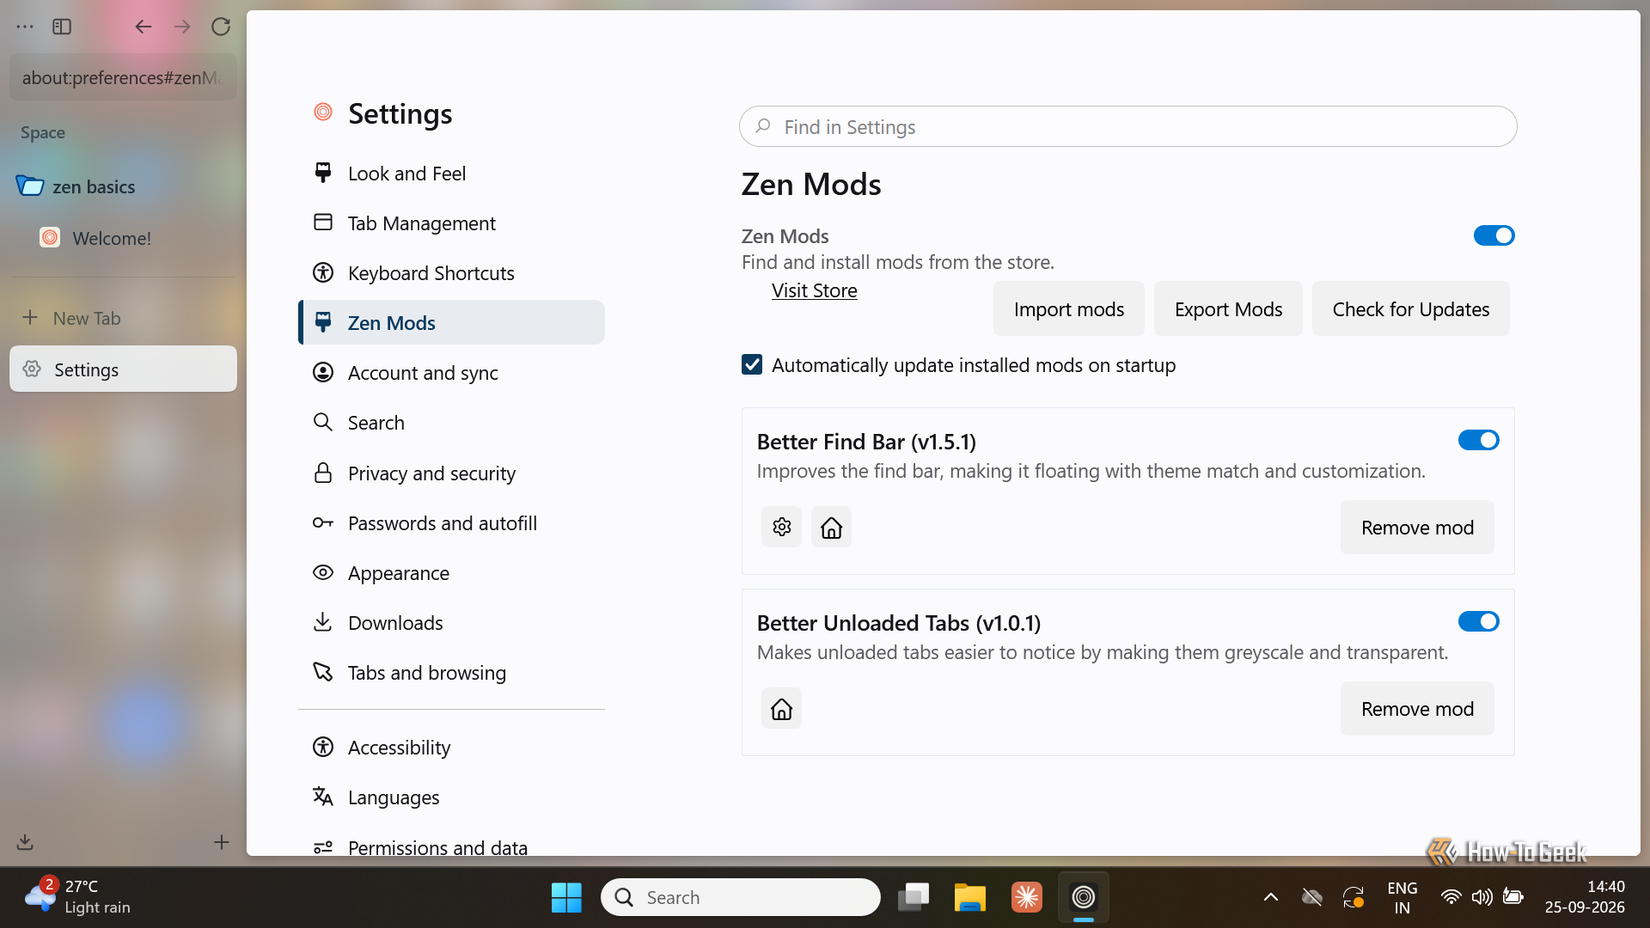The image size is (1650, 928).
Task: Disable the Better Unloaded Tabs toggle
Action: point(1478,621)
